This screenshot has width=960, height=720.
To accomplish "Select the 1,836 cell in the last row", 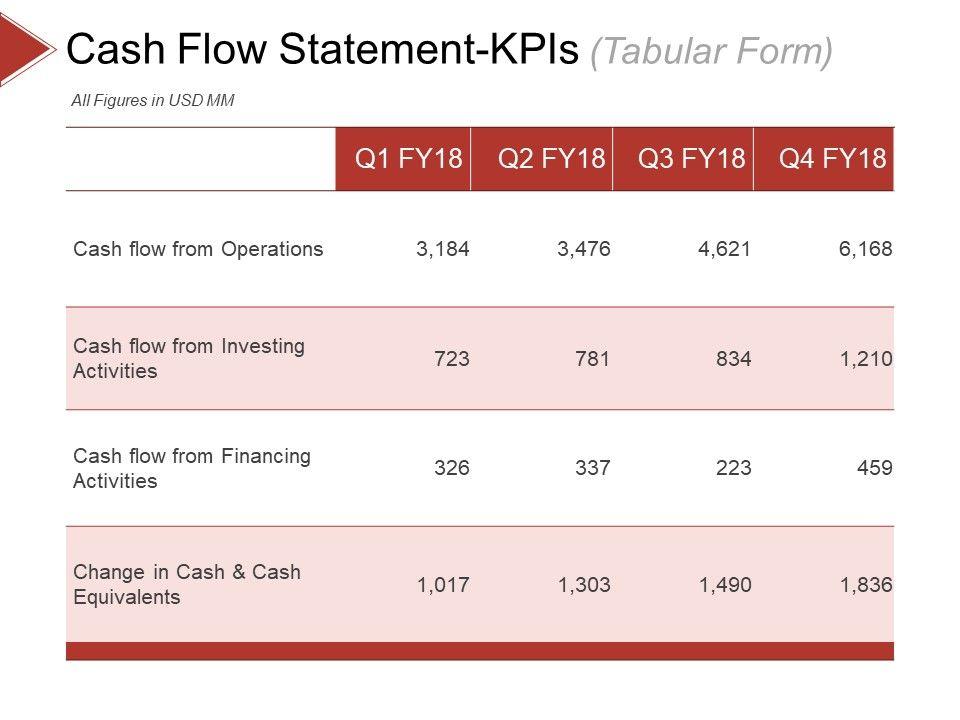I will click(866, 584).
